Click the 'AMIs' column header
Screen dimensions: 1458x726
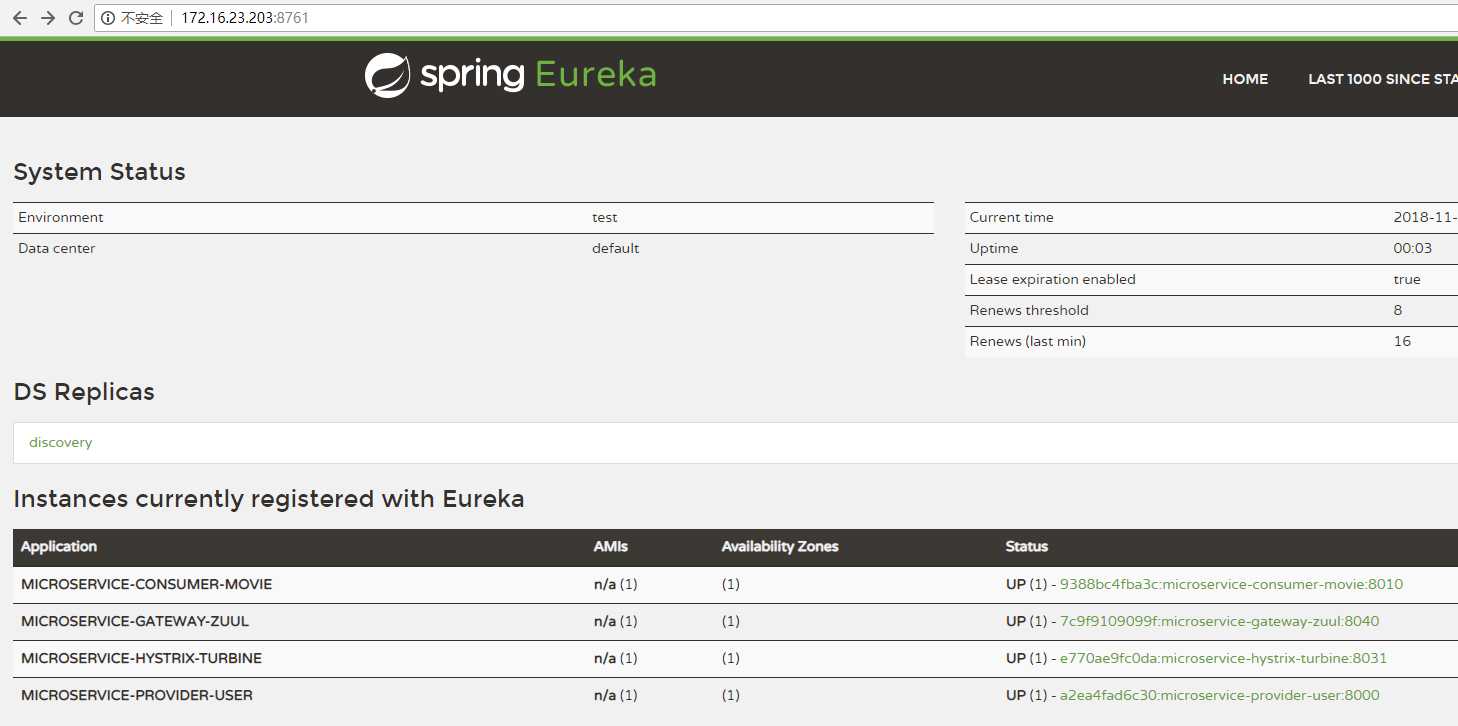(610, 546)
